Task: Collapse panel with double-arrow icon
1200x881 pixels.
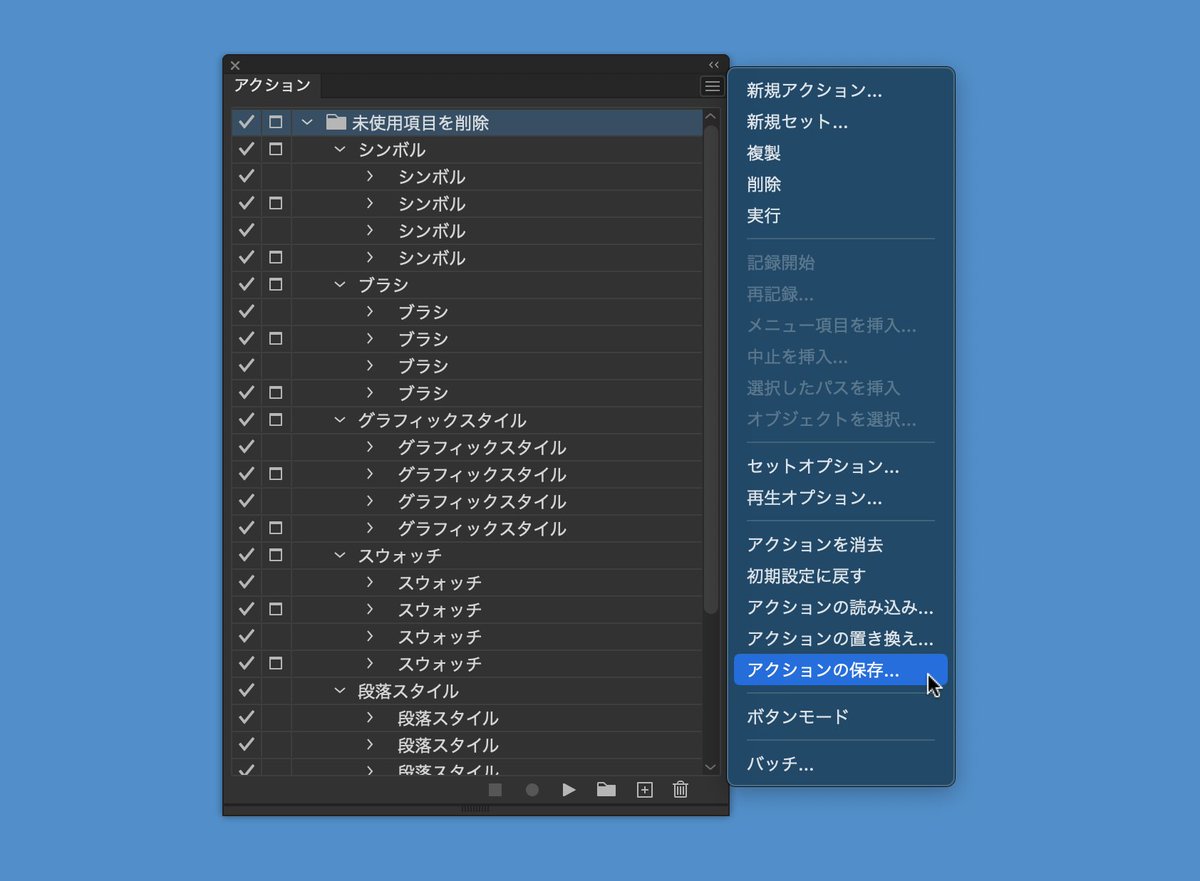Action: tap(713, 64)
